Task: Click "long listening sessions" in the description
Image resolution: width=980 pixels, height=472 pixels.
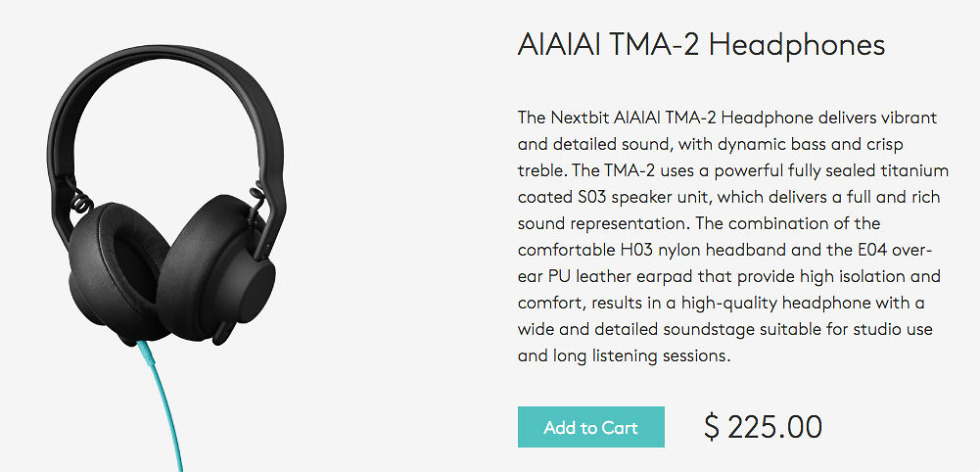Action: click(x=641, y=355)
